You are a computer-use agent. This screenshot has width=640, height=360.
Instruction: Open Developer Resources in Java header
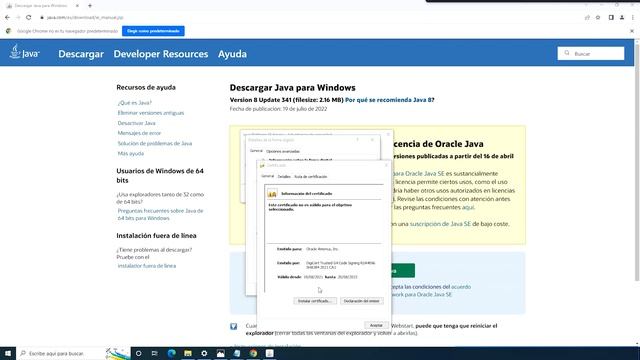(161, 54)
